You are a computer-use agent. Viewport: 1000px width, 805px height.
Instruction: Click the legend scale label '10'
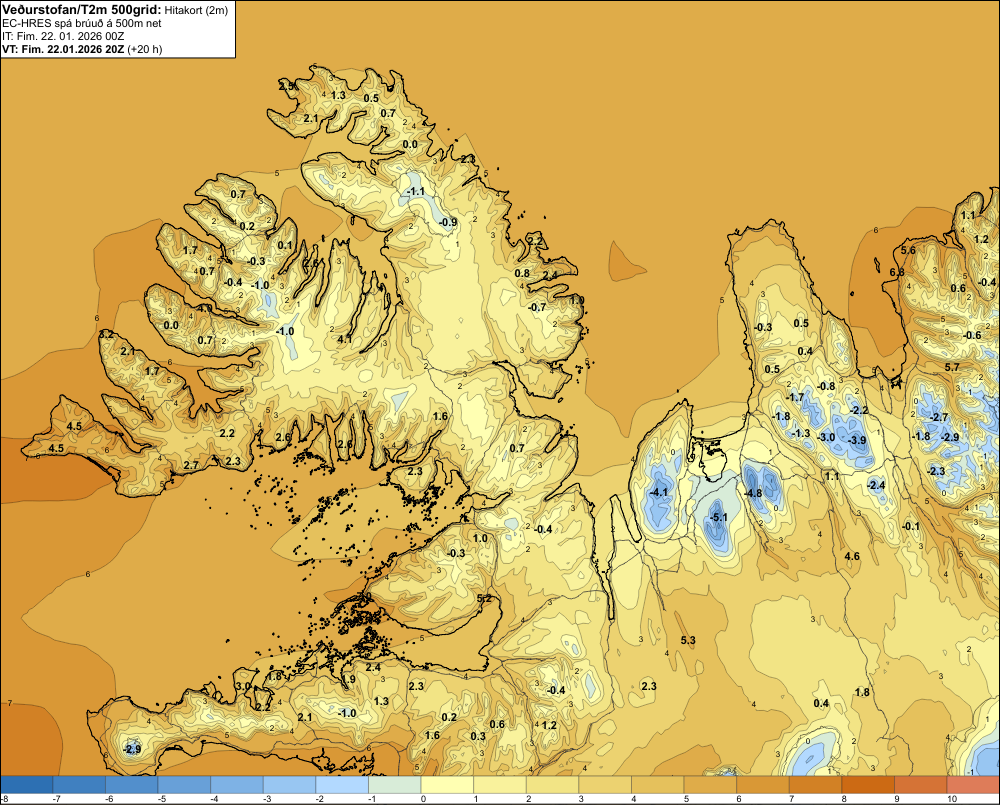pyautogui.click(x=952, y=799)
